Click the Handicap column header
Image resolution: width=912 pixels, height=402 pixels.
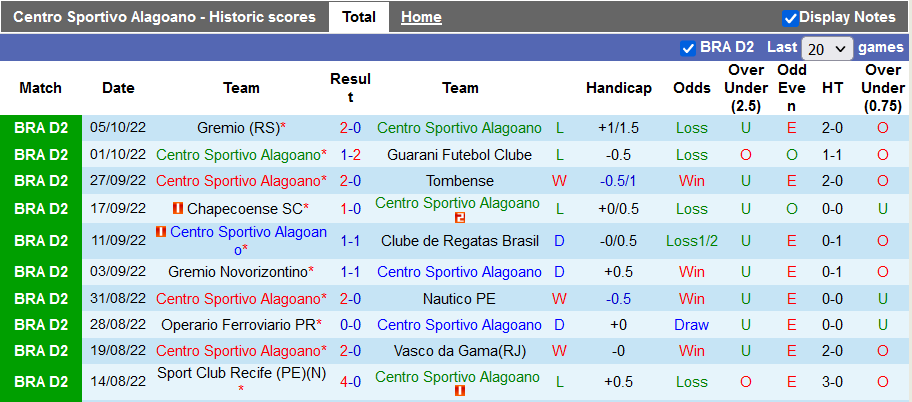click(619, 88)
